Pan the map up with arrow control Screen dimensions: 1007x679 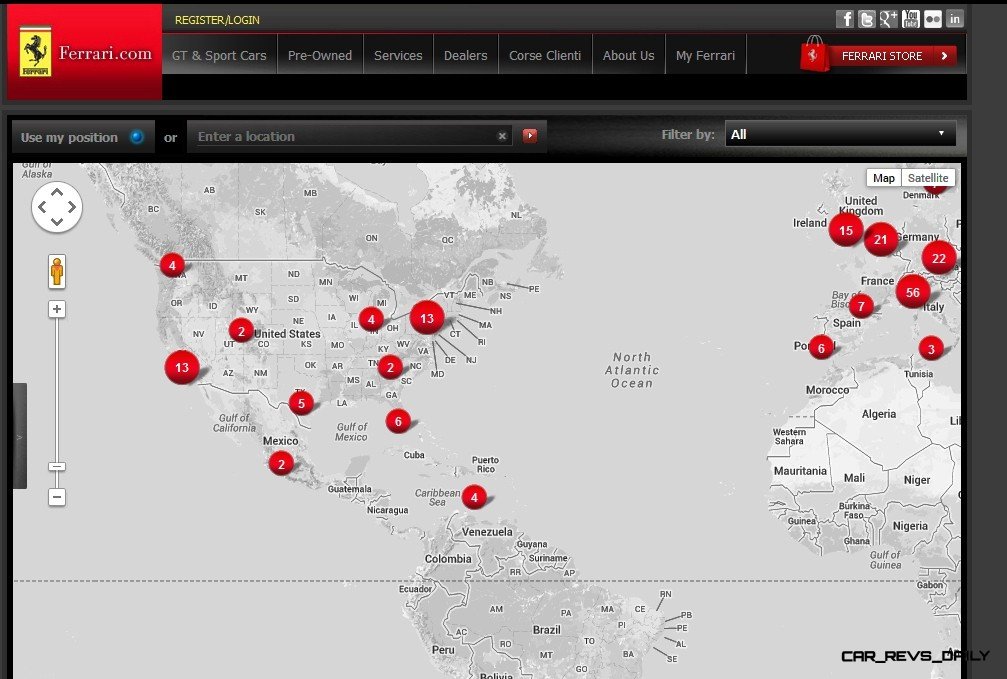pyautogui.click(x=57, y=191)
